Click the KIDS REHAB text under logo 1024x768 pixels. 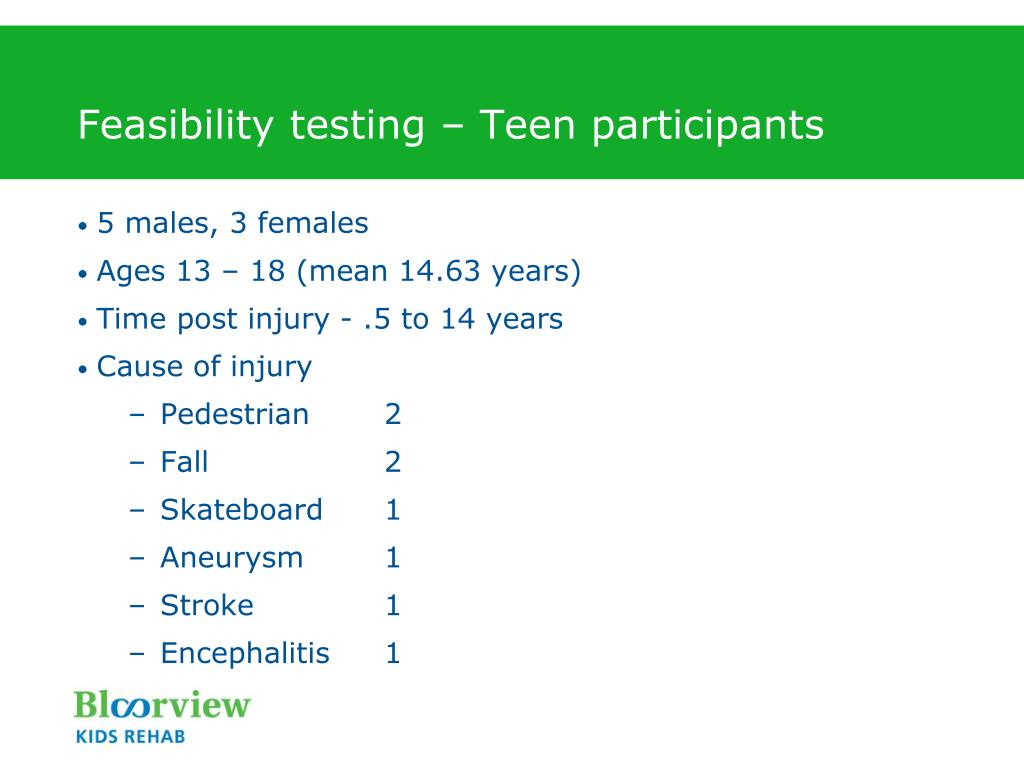click(131, 737)
